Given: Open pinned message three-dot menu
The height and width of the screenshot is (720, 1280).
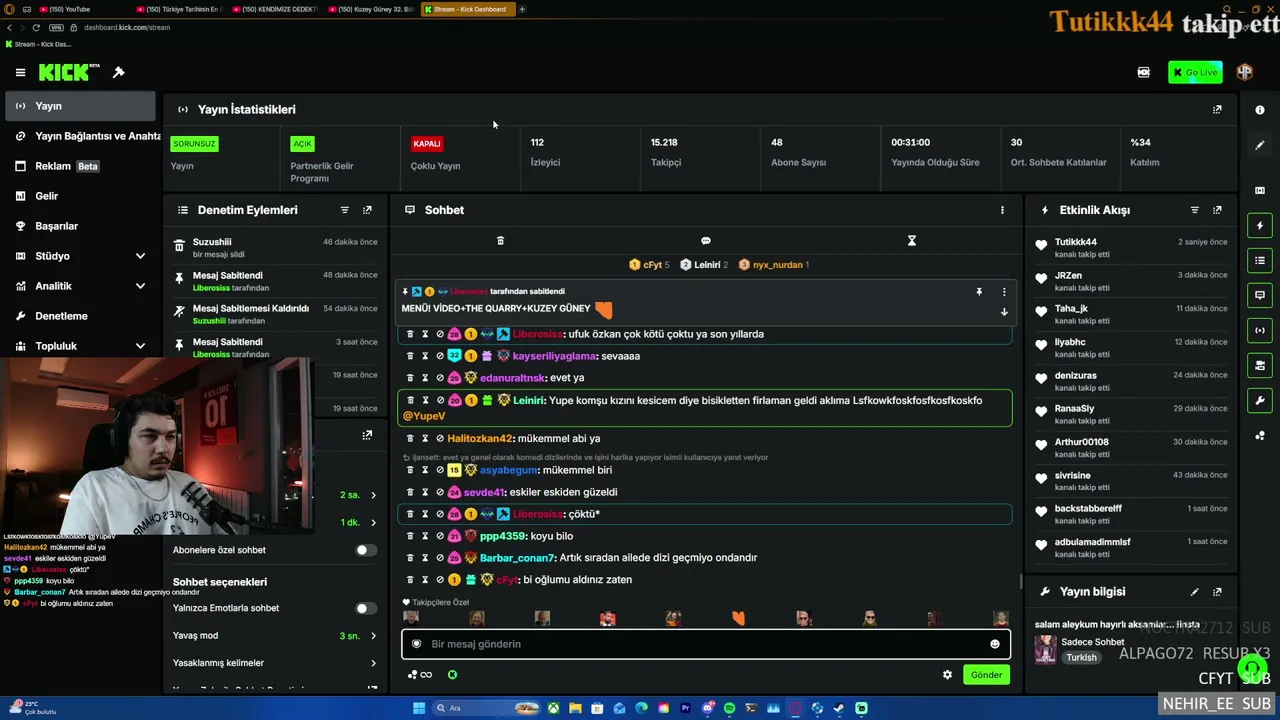Looking at the screenshot, I should pyautogui.click(x=1004, y=292).
